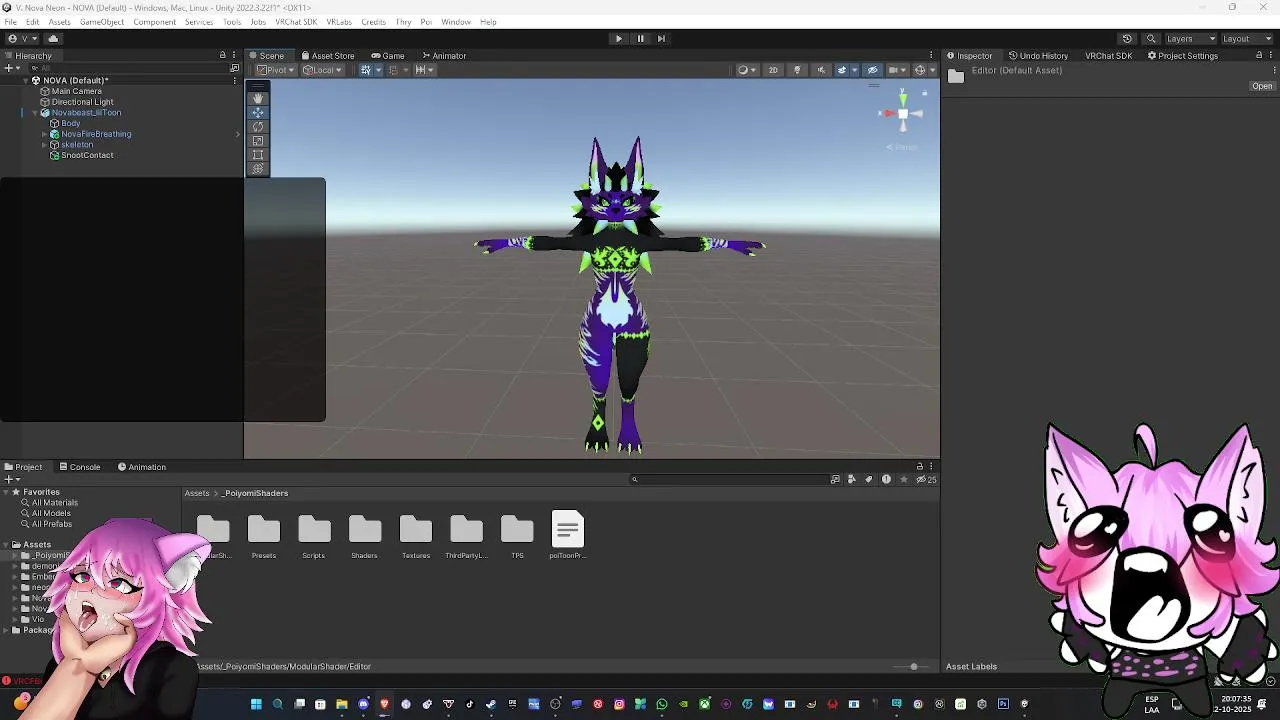Screen dimensions: 1280x720
Task: Open the Layout dropdown
Action: pos(1248,38)
